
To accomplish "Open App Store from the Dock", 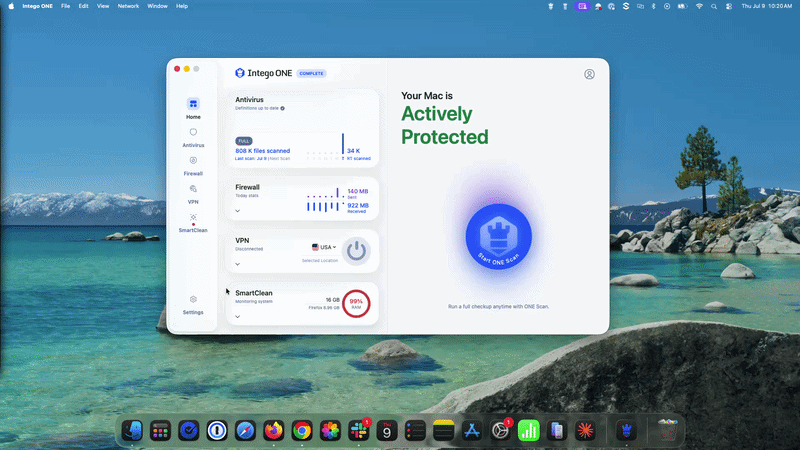I will click(x=472, y=431).
